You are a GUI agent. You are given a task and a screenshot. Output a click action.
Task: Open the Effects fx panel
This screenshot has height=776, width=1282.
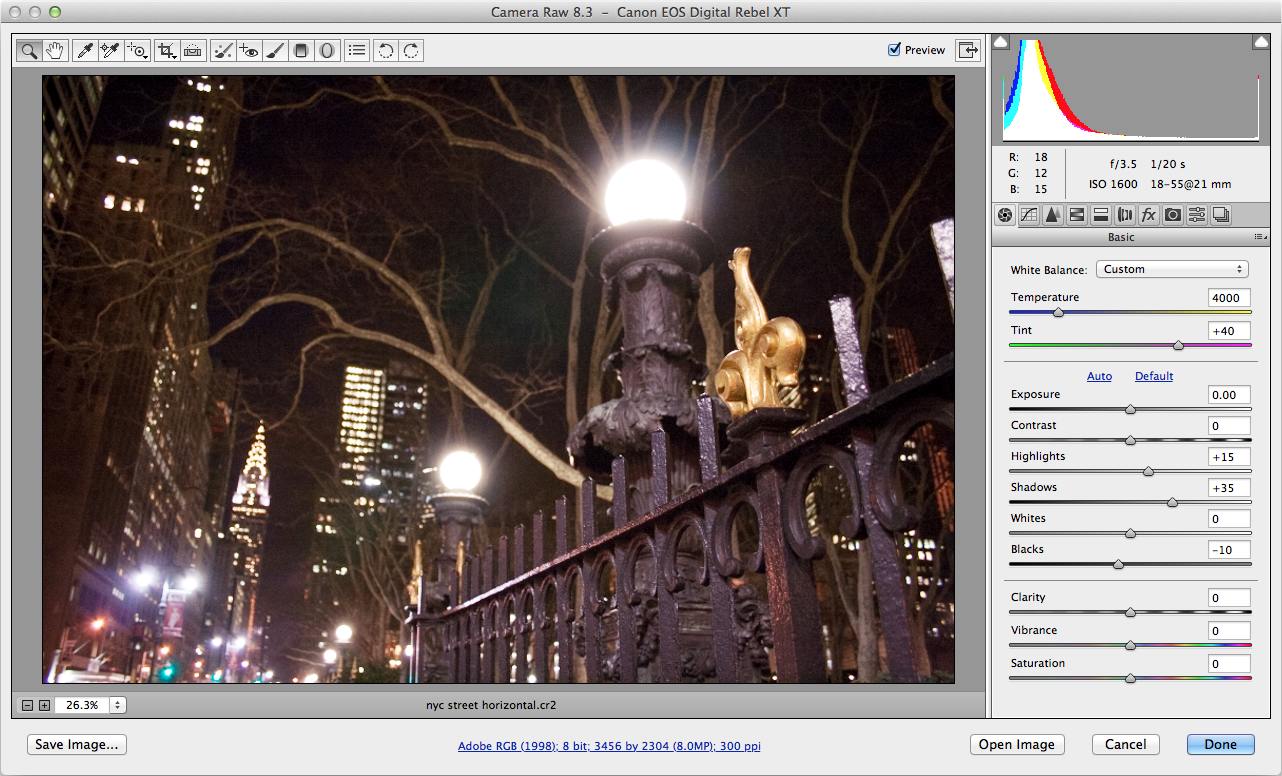point(1148,214)
